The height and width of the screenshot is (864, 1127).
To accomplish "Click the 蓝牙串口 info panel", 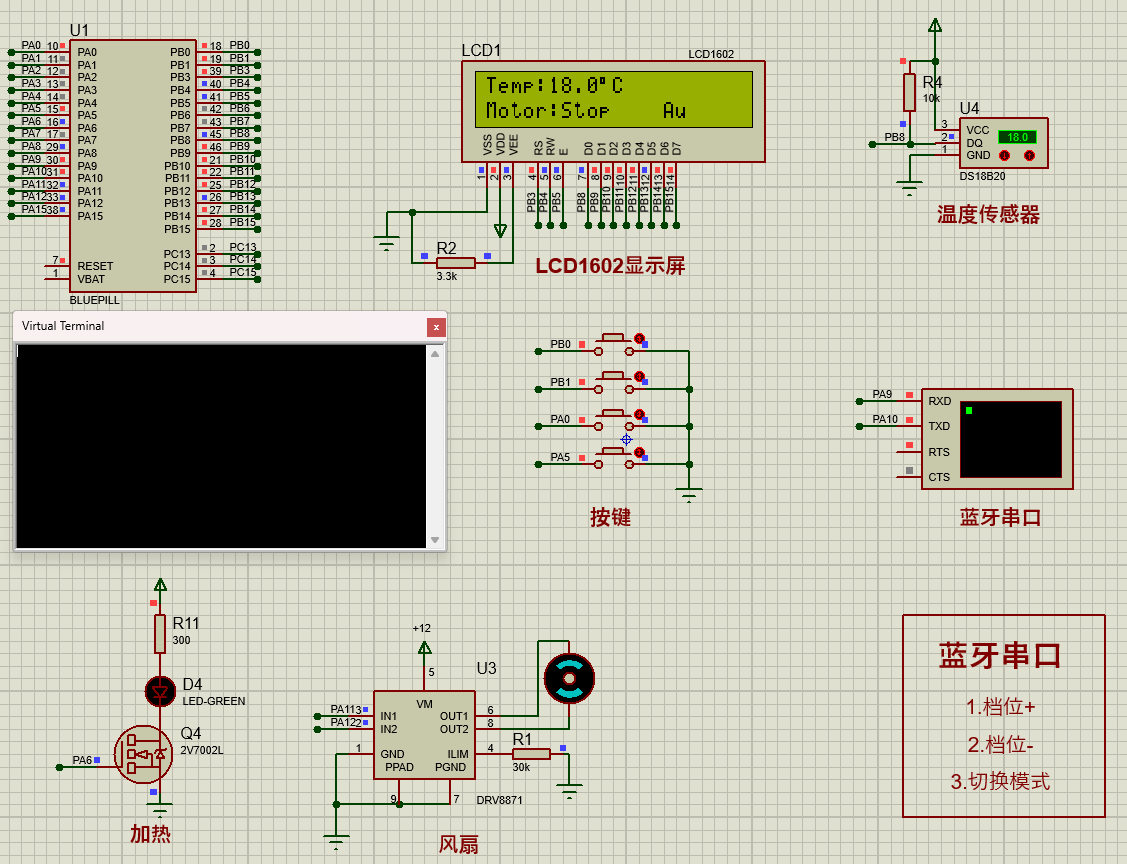I will 1003,715.
